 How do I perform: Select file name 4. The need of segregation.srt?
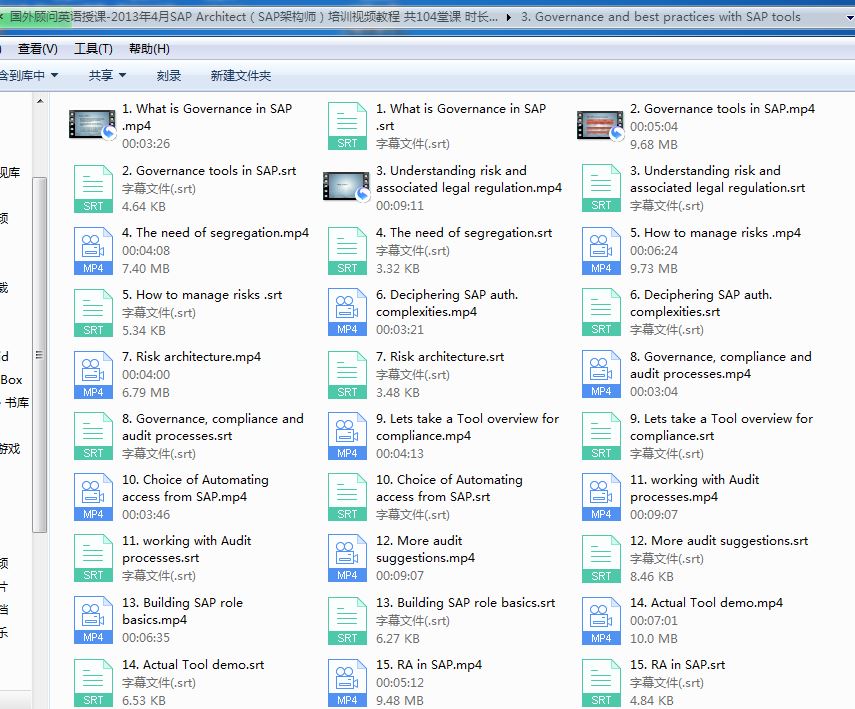pos(463,233)
